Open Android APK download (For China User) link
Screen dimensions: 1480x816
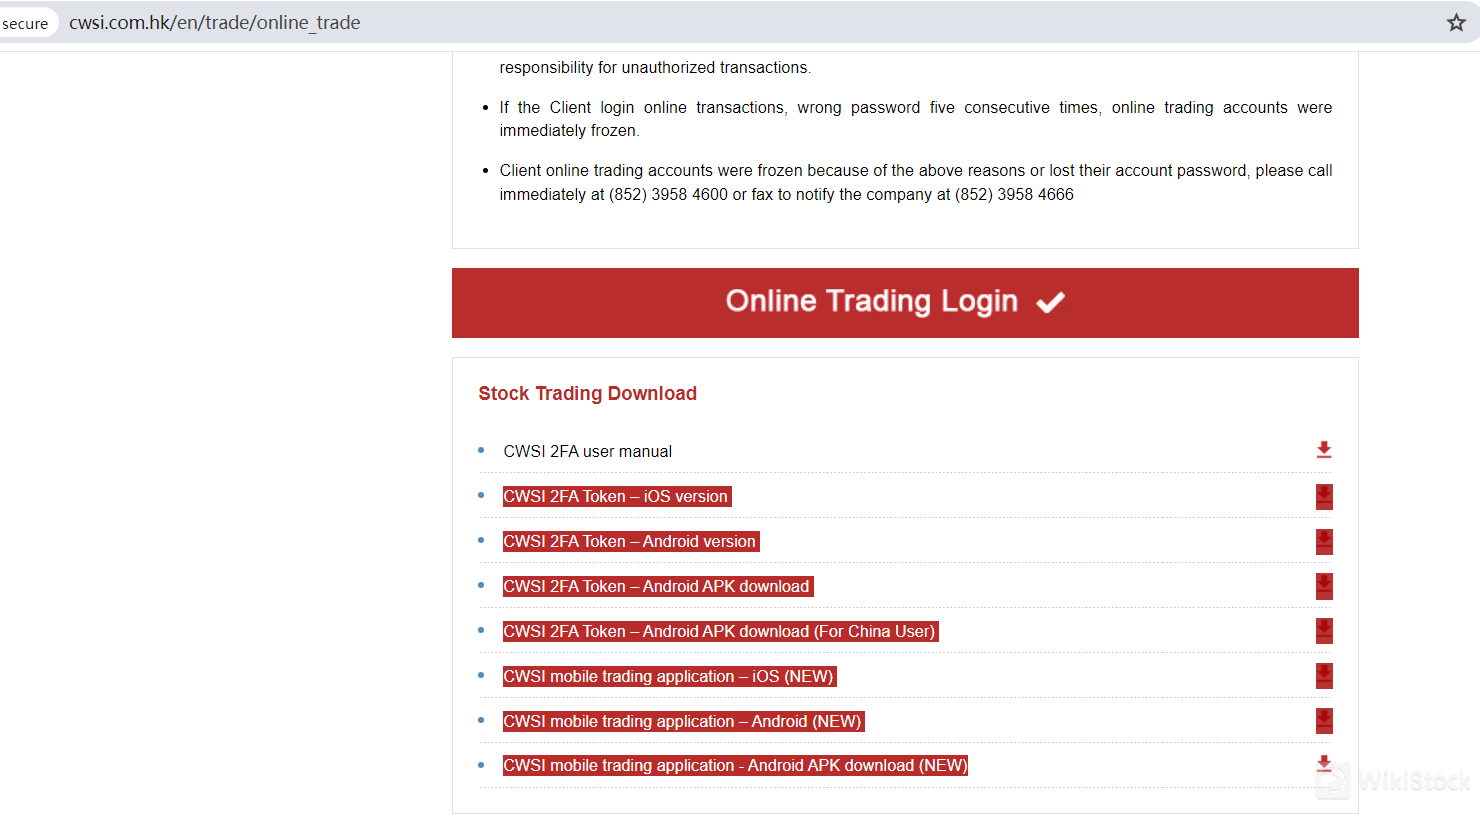tap(720, 632)
